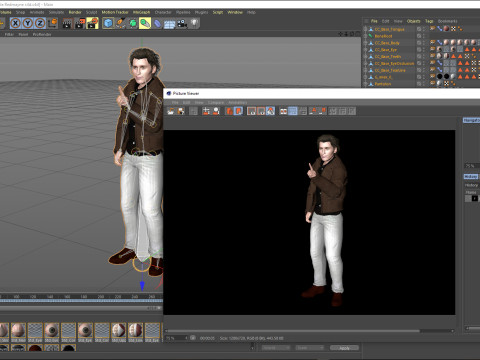The image size is (480, 360).
Task: Toggle visibility dots of CC_Base_Eye
Action: (x=424, y=50)
